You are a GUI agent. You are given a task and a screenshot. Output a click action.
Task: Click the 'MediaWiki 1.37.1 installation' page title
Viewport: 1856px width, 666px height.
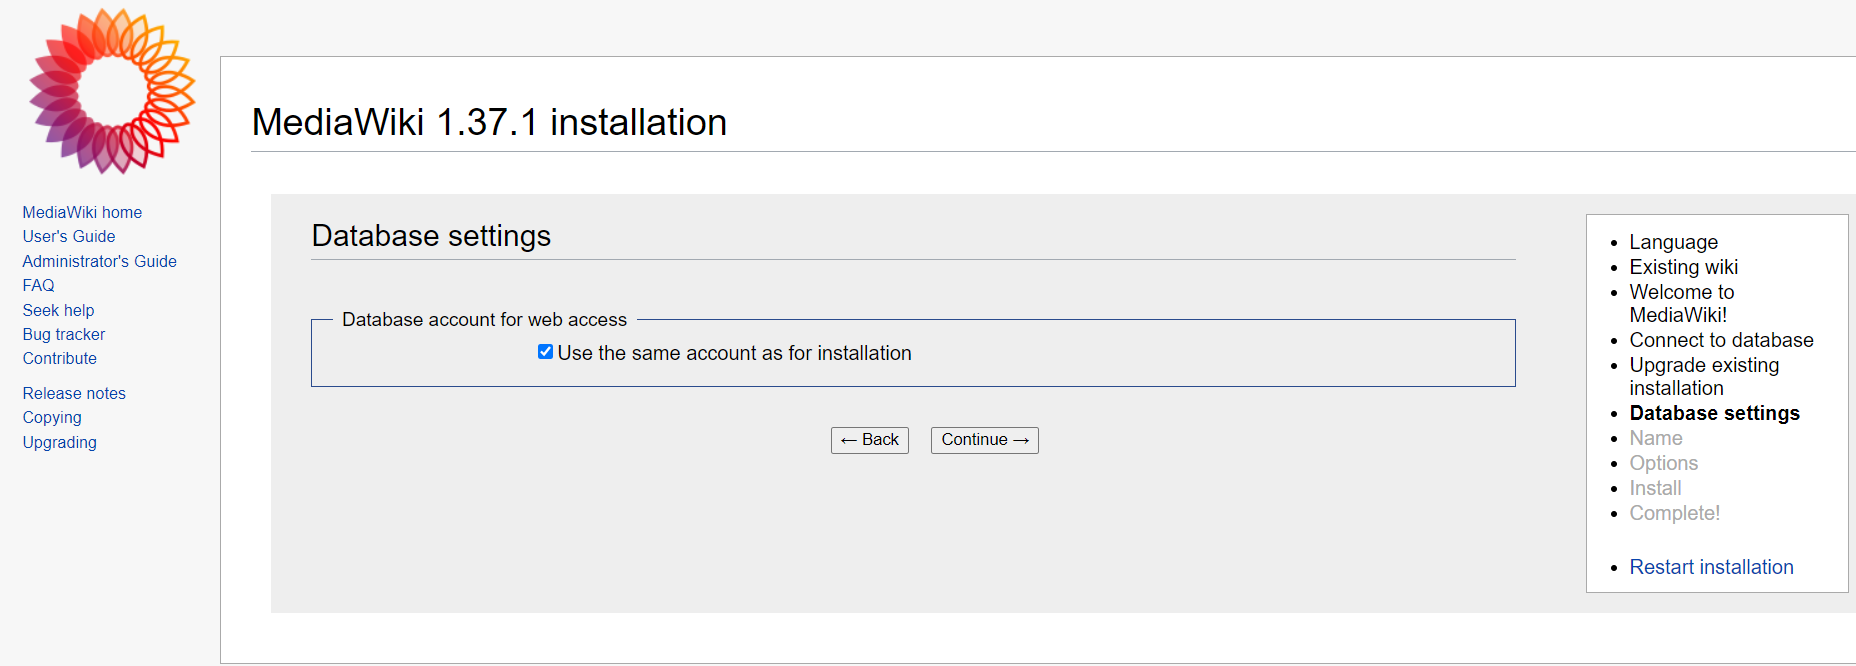(x=489, y=122)
